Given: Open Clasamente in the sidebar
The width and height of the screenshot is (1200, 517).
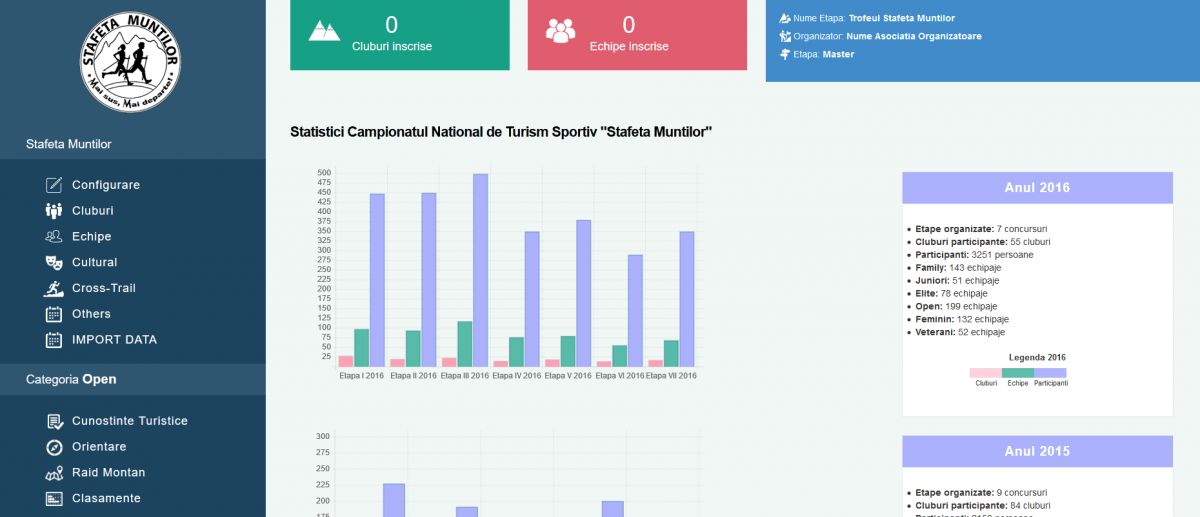Looking at the screenshot, I should tap(107, 498).
